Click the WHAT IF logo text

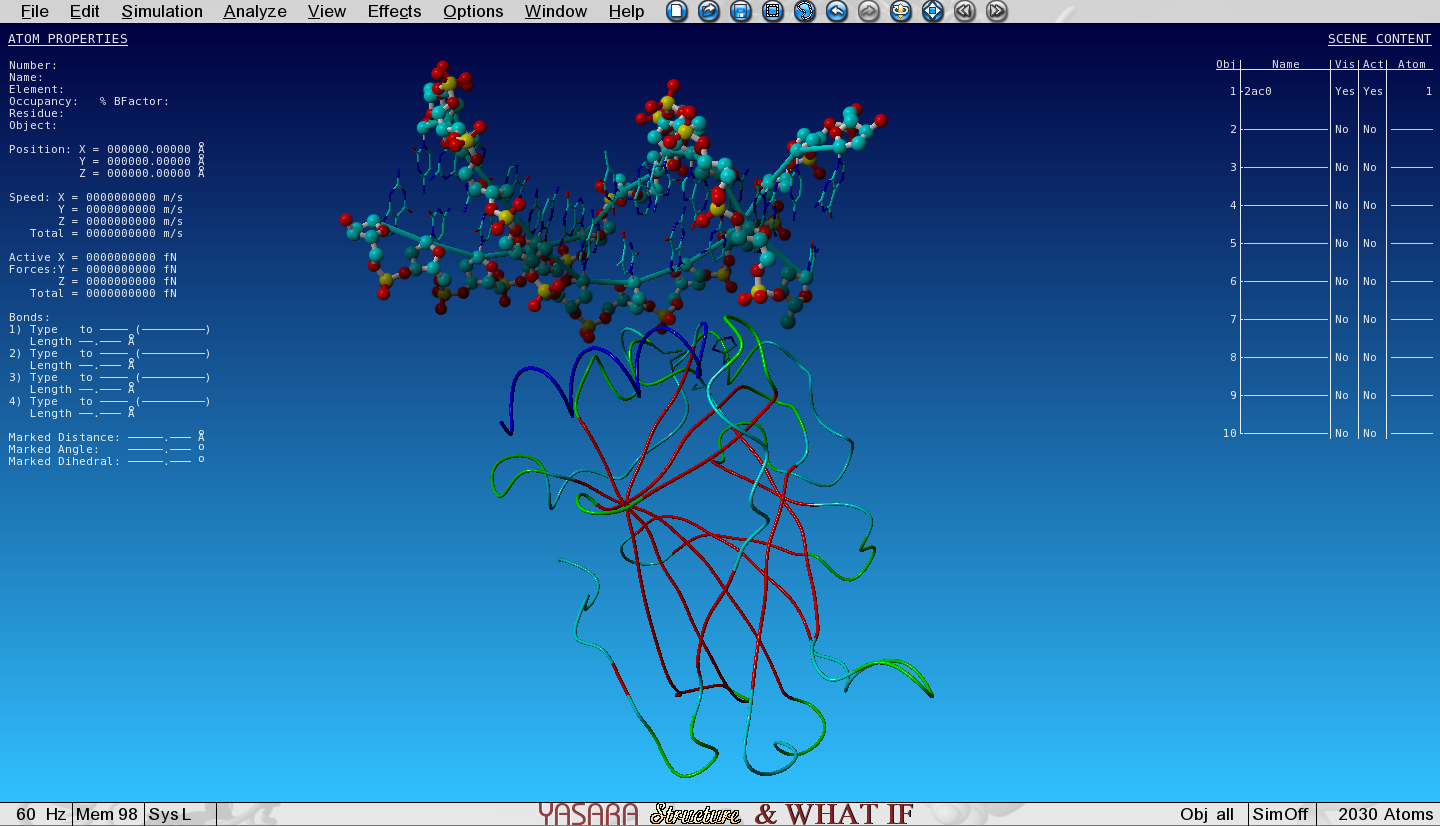coord(849,814)
